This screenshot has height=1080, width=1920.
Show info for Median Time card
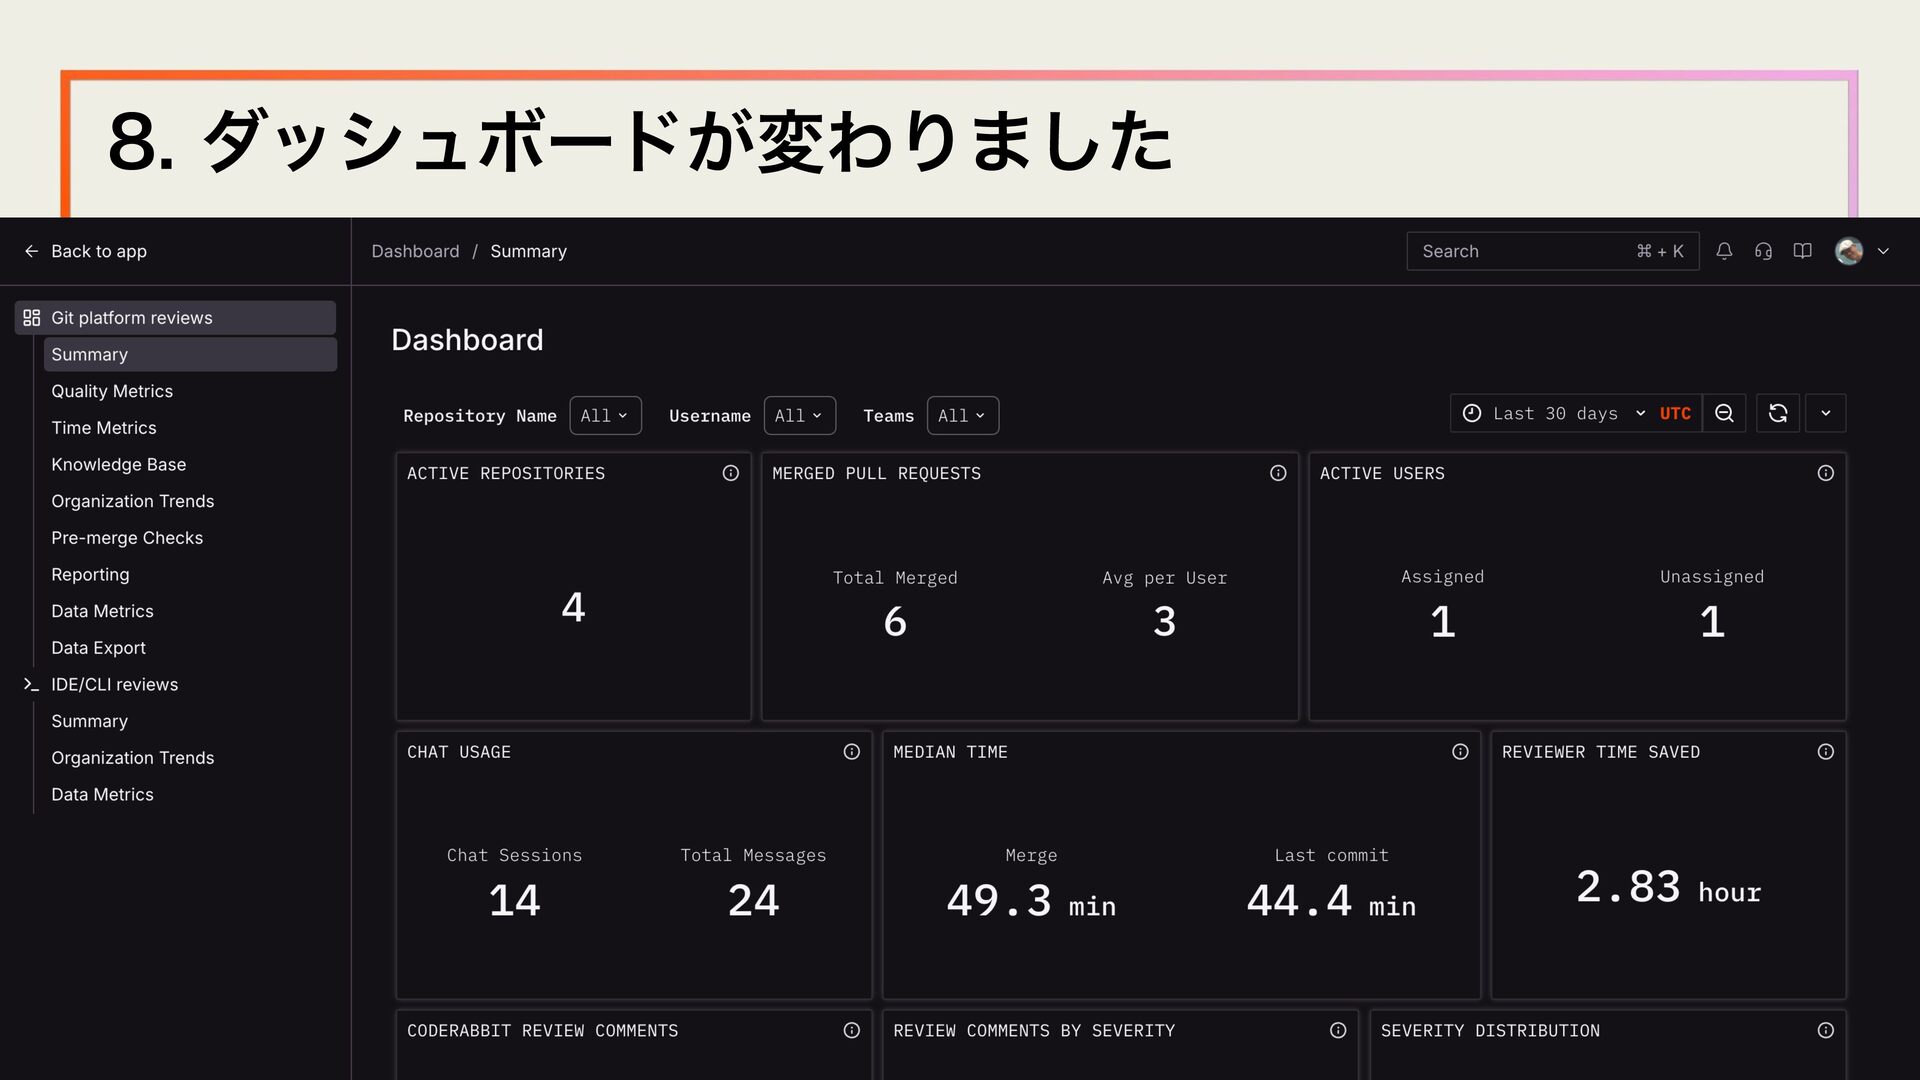(x=1460, y=752)
